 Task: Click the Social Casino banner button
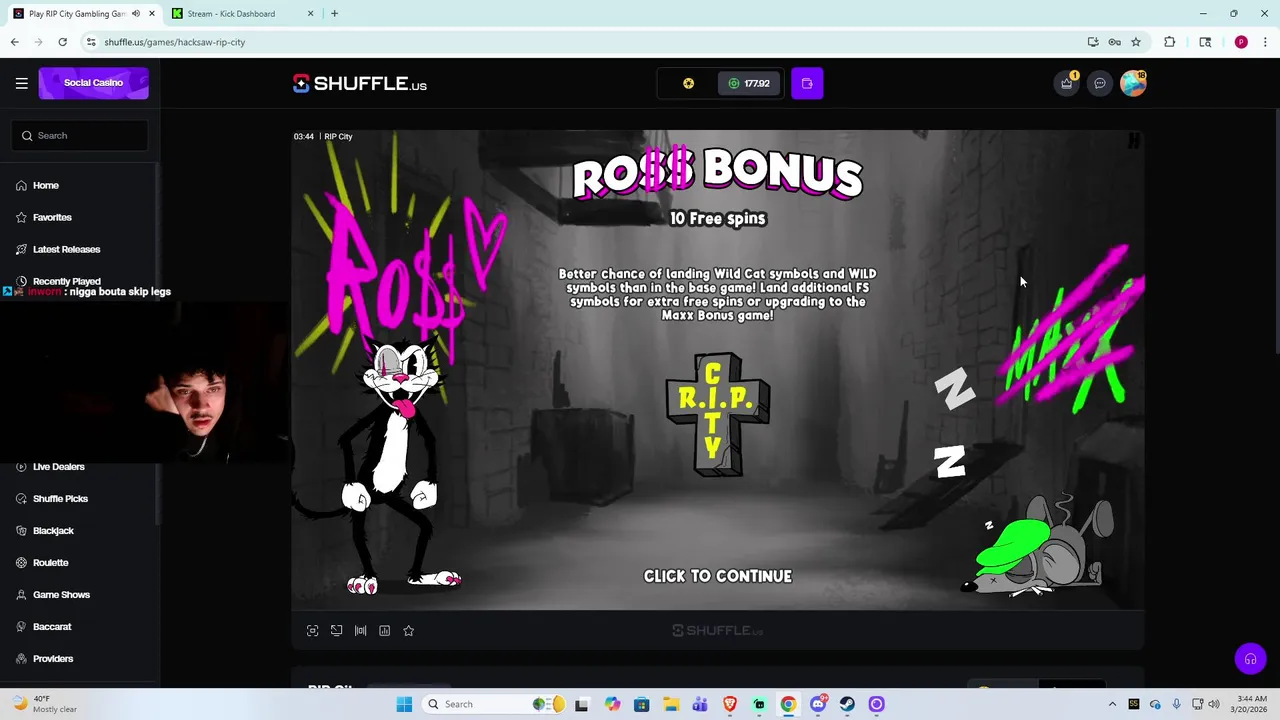[94, 83]
